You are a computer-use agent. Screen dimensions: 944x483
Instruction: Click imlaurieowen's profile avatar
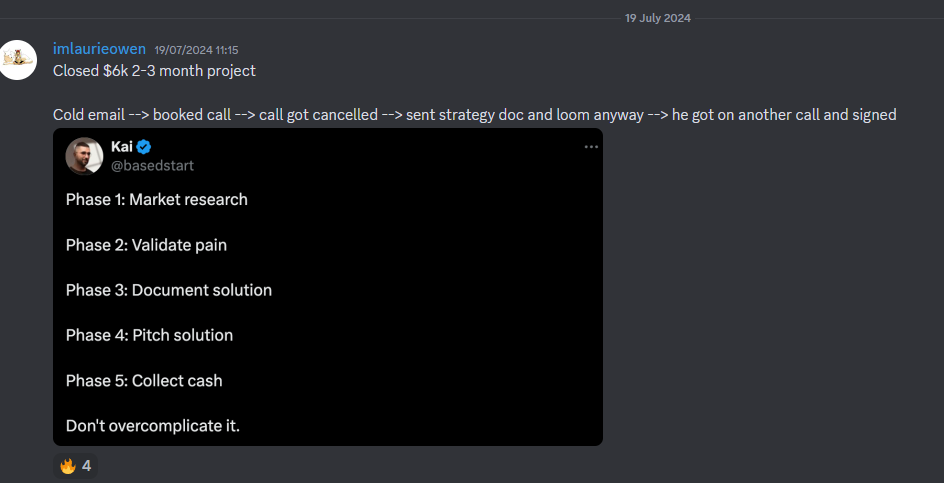pyautogui.click(x=19, y=59)
